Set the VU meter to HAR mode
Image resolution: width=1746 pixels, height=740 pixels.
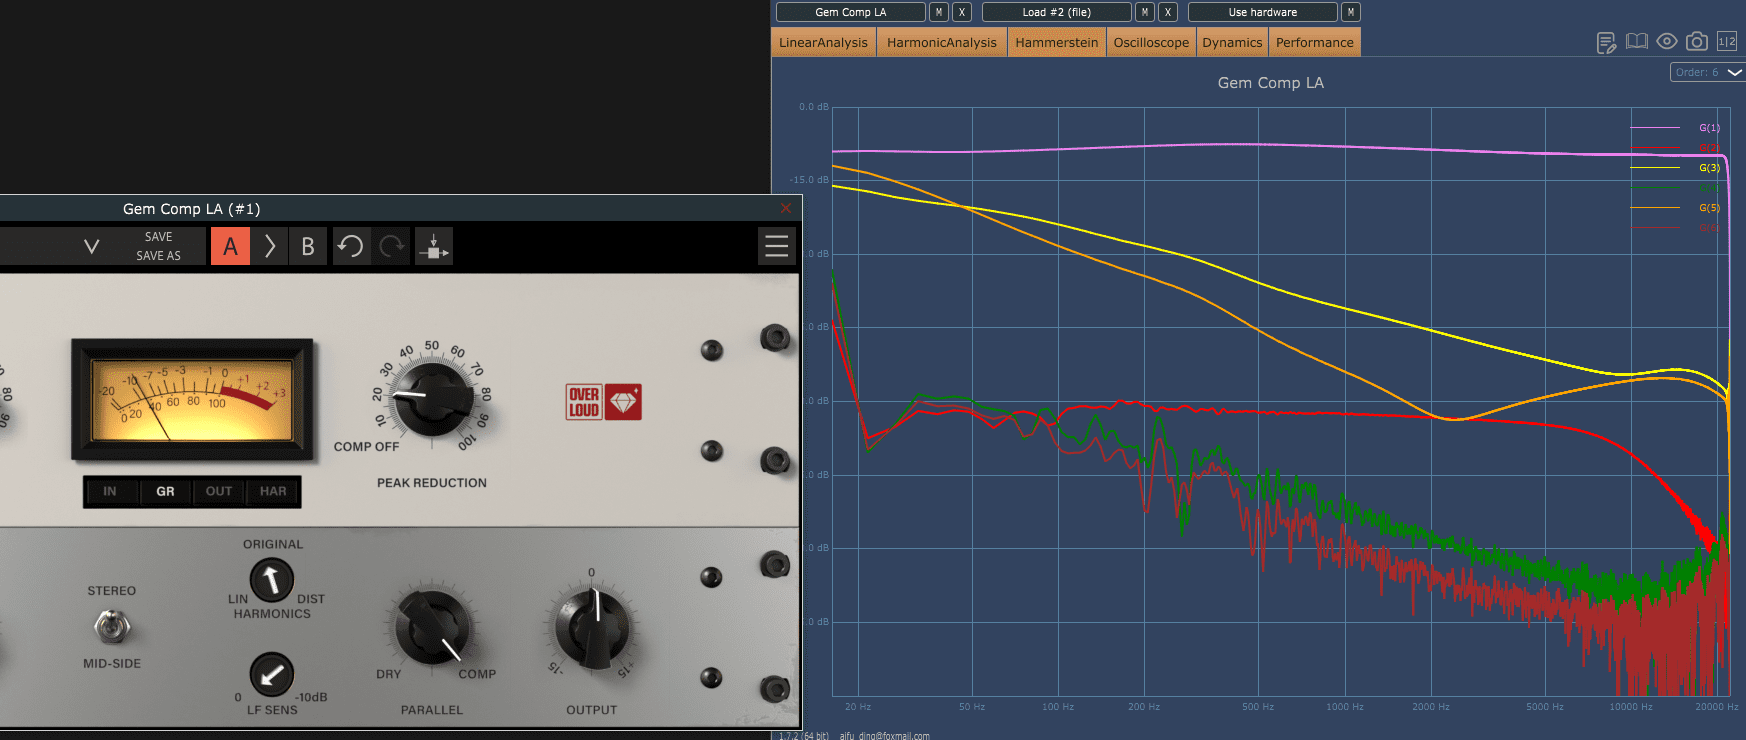tap(273, 491)
